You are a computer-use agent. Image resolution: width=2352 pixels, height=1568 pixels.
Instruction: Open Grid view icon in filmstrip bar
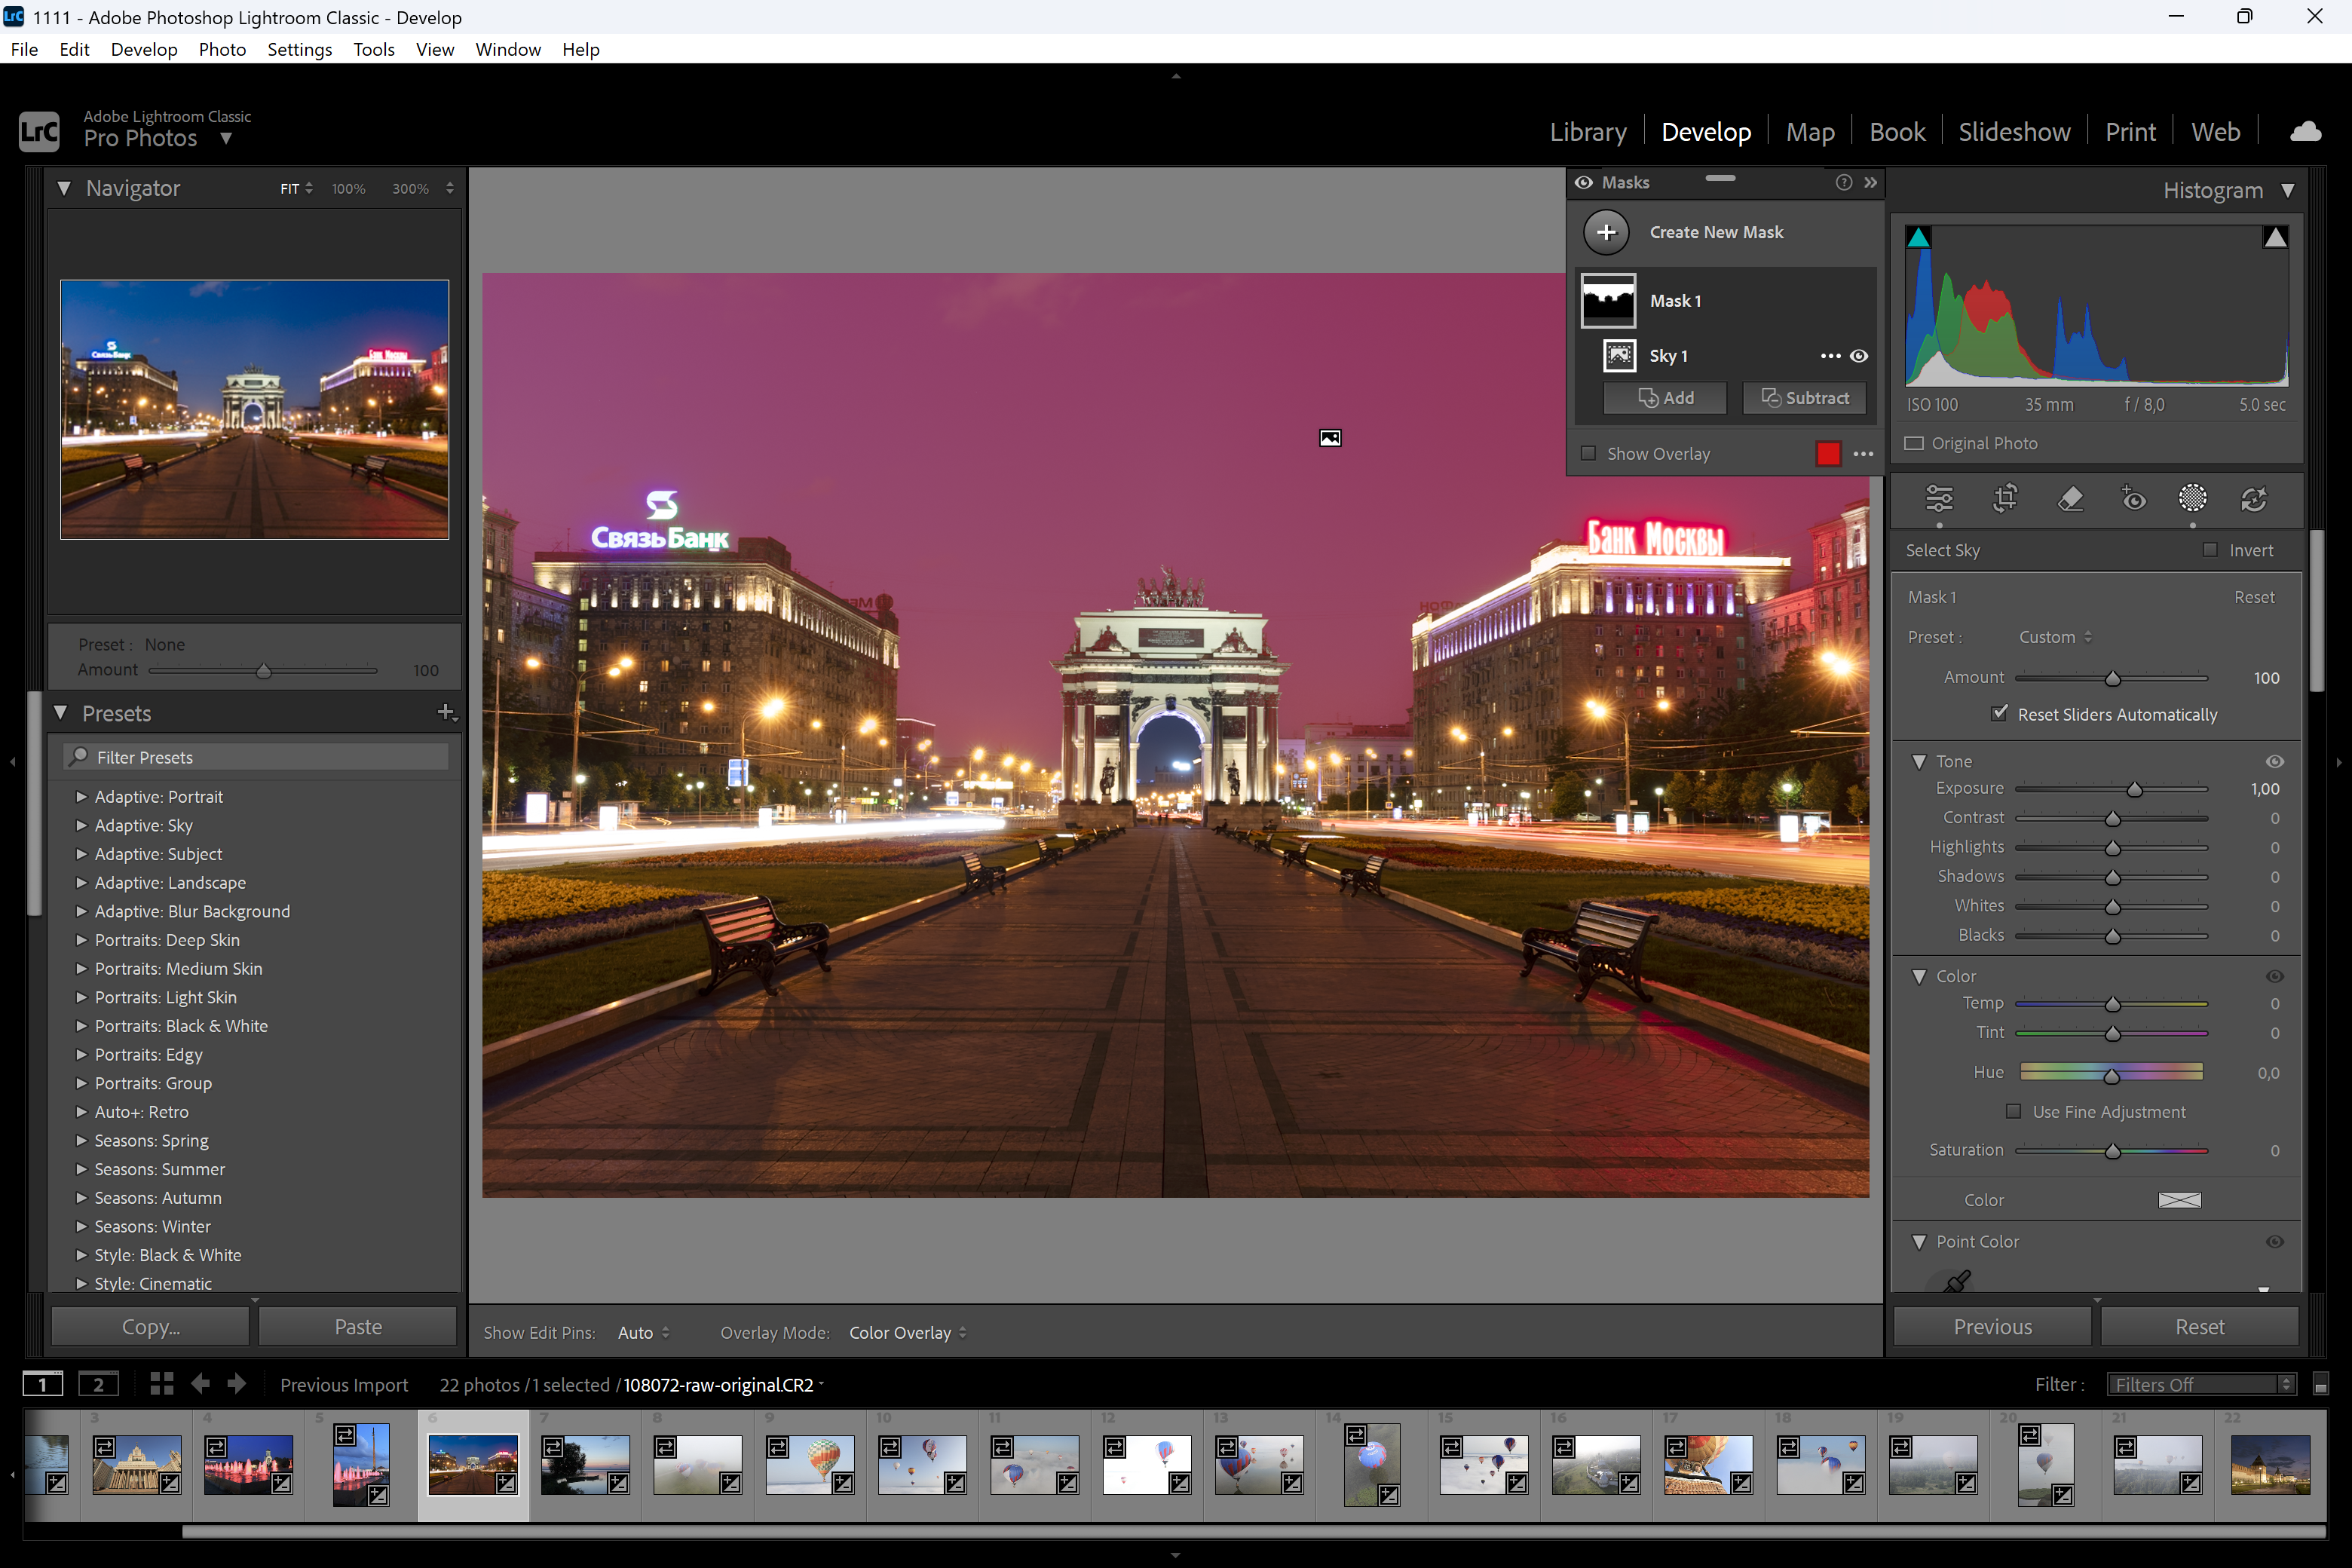pos(161,1384)
